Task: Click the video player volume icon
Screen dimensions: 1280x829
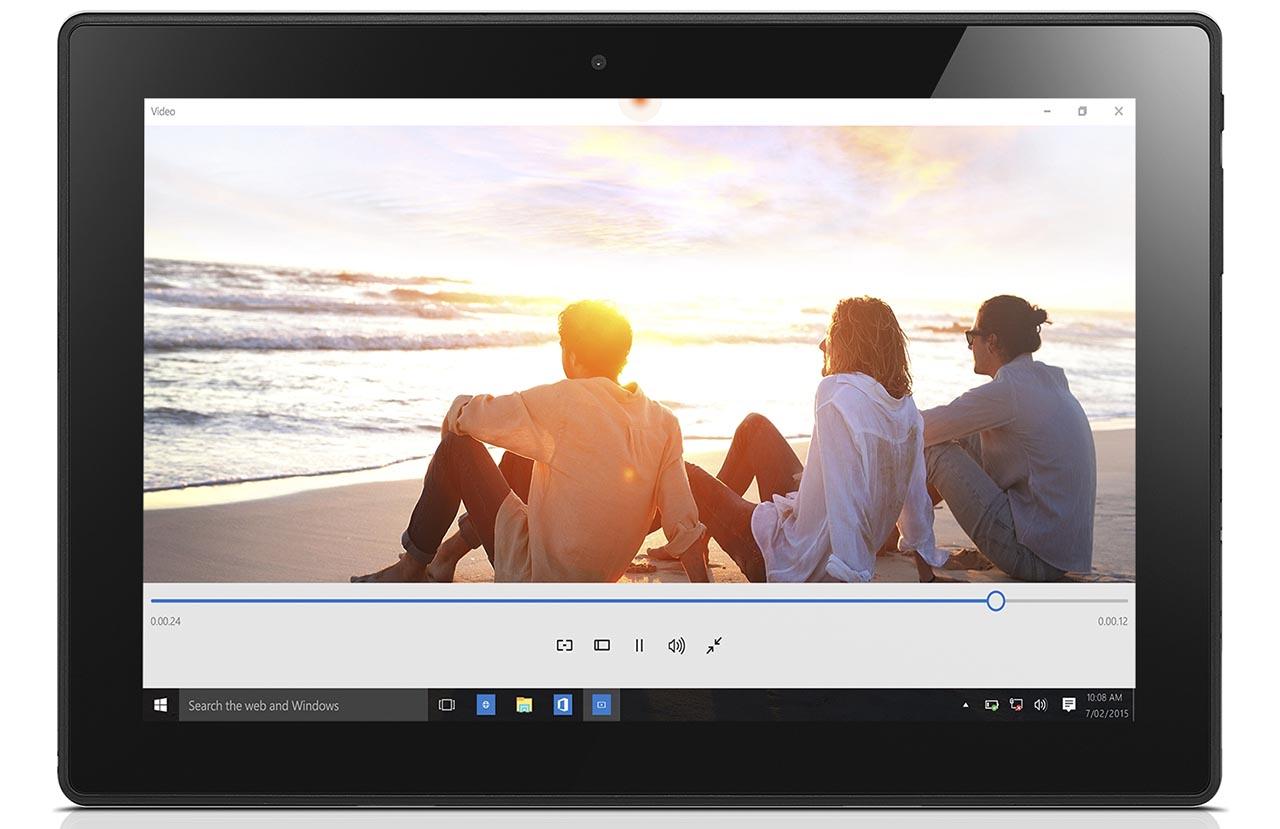Action: pos(676,646)
